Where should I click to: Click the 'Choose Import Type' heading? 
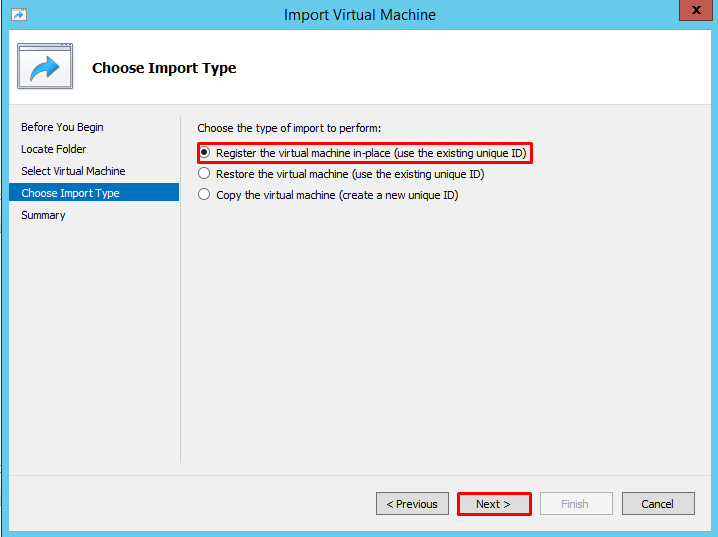(x=164, y=68)
